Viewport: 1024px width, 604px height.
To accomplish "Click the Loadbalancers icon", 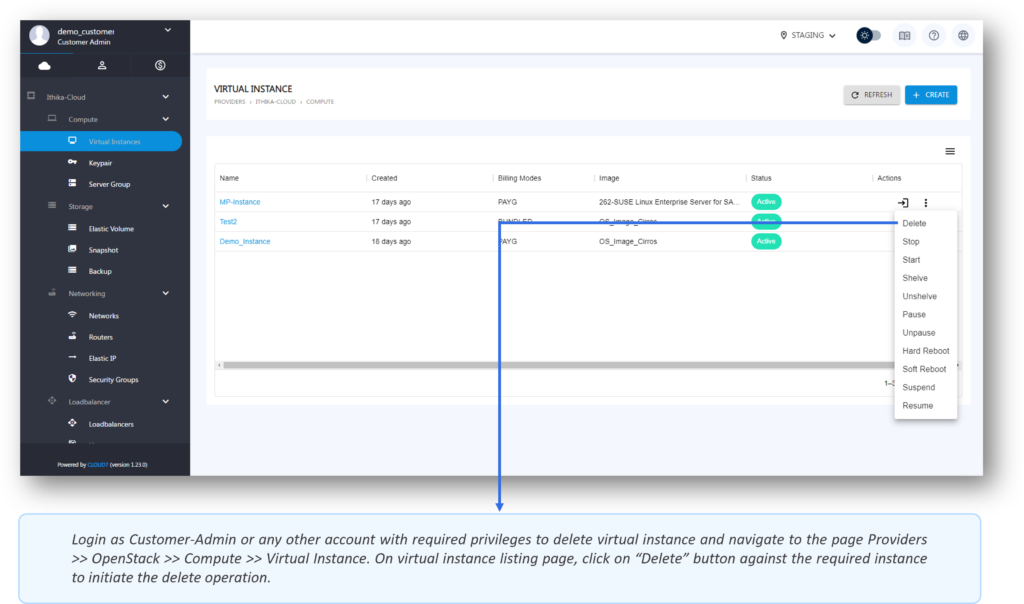I will tap(72, 422).
